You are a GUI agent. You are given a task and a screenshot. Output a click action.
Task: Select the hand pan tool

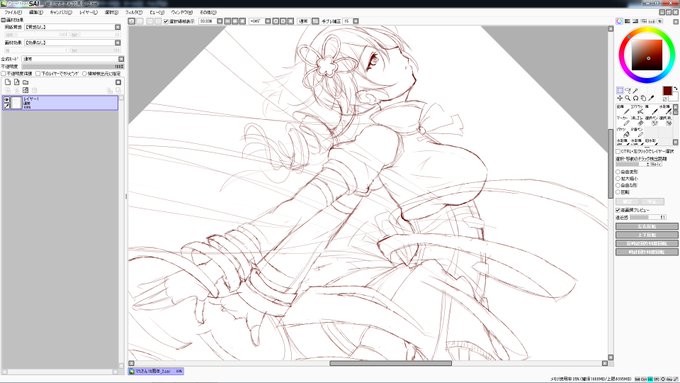pos(643,98)
